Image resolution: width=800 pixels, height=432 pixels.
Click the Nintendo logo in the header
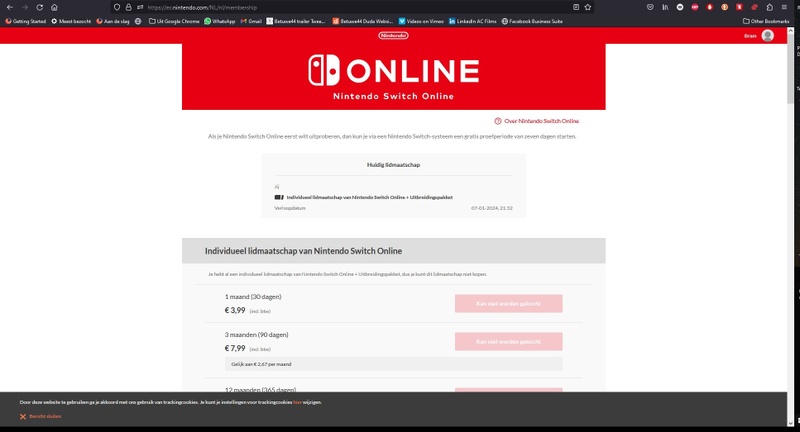pos(393,35)
